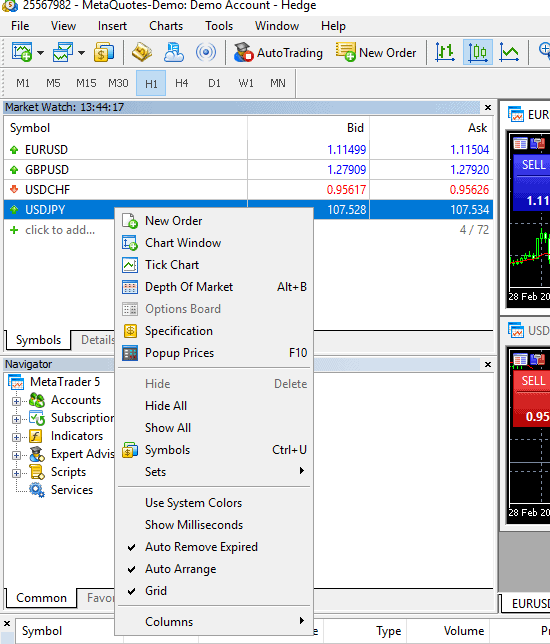Click the Signals radio-wave toolbar icon
Screen dimensions: 550x644
206,52
